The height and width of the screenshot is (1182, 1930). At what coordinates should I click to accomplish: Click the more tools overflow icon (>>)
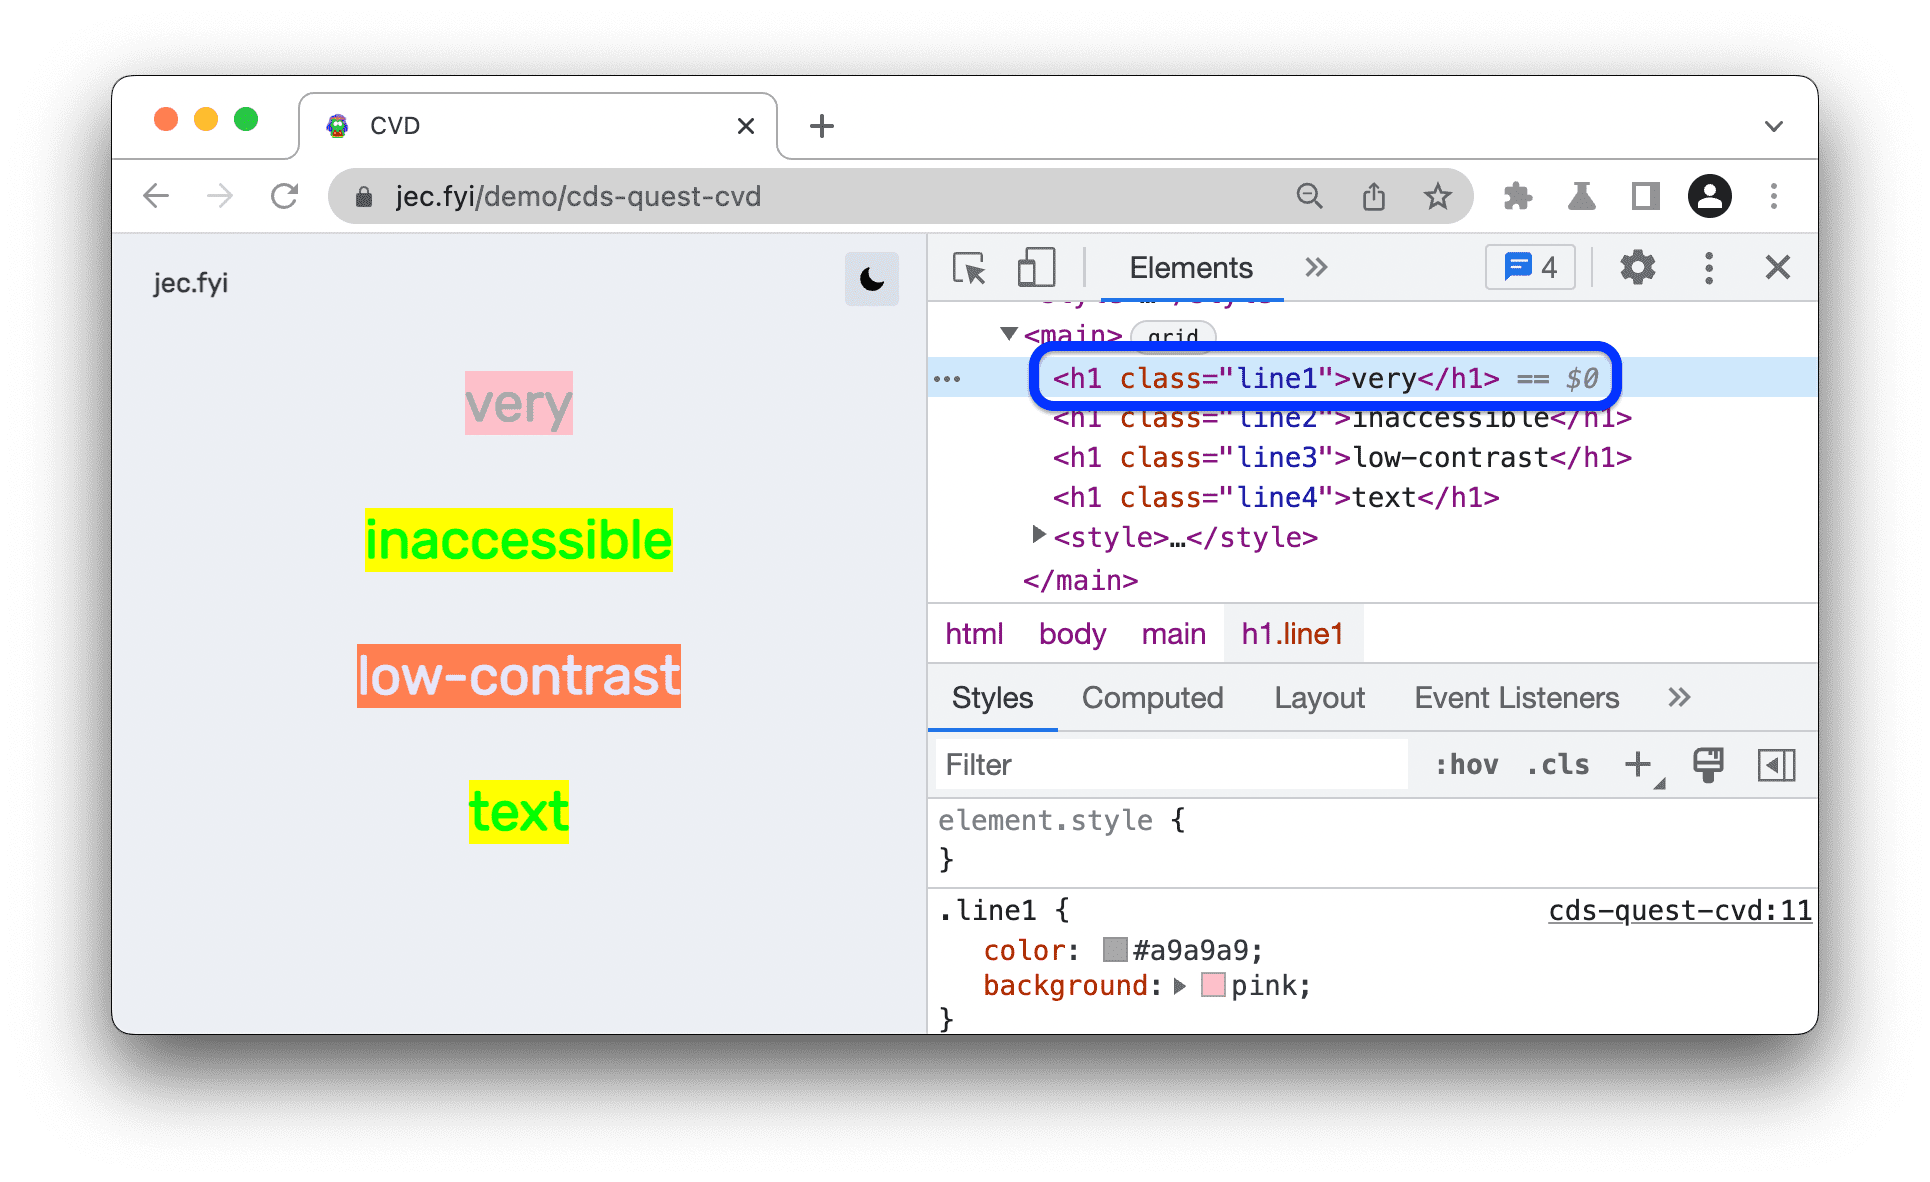pos(1321,269)
